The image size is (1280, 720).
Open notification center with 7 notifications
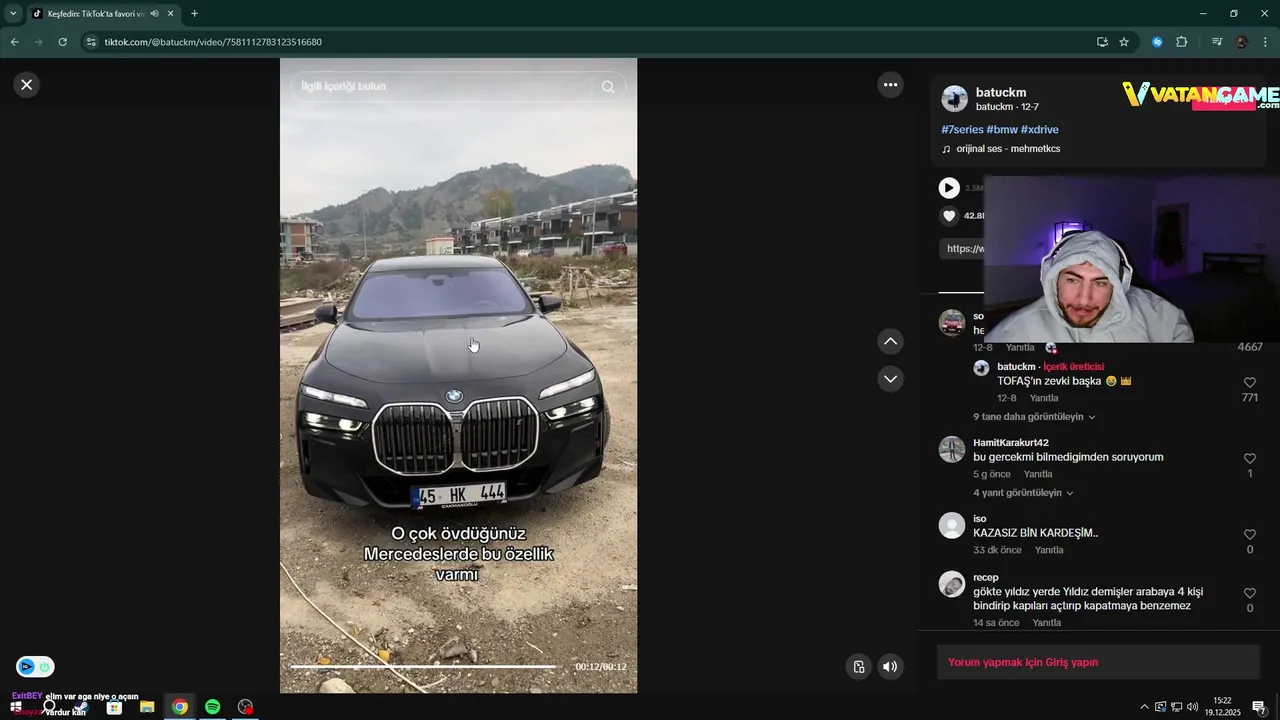[1259, 707]
